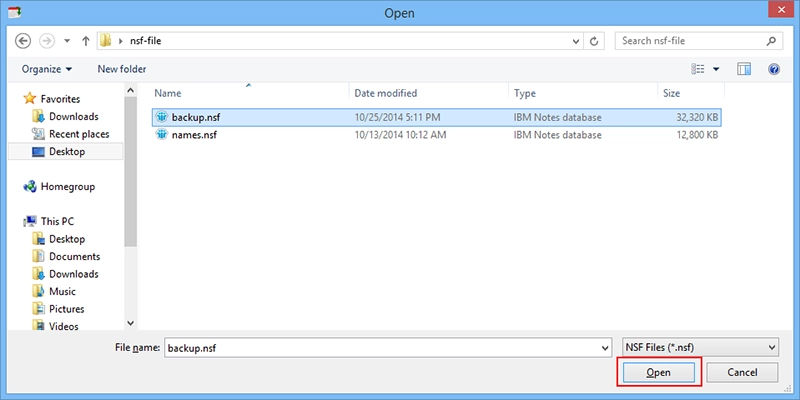Click the sidebar scroll up arrow

pyautogui.click(x=131, y=90)
